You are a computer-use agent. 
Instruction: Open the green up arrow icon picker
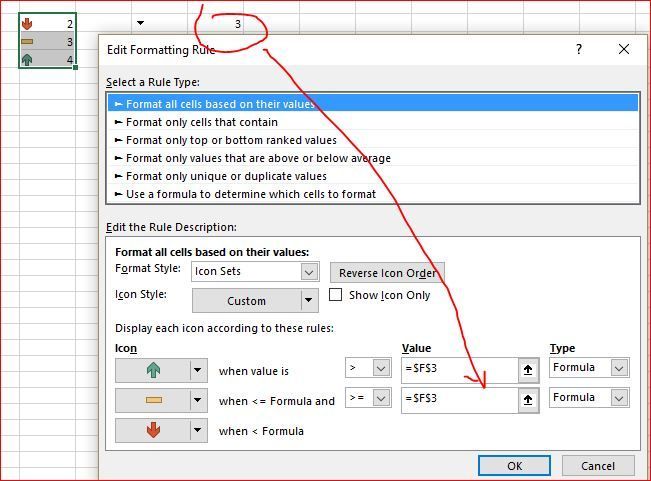tap(161, 370)
